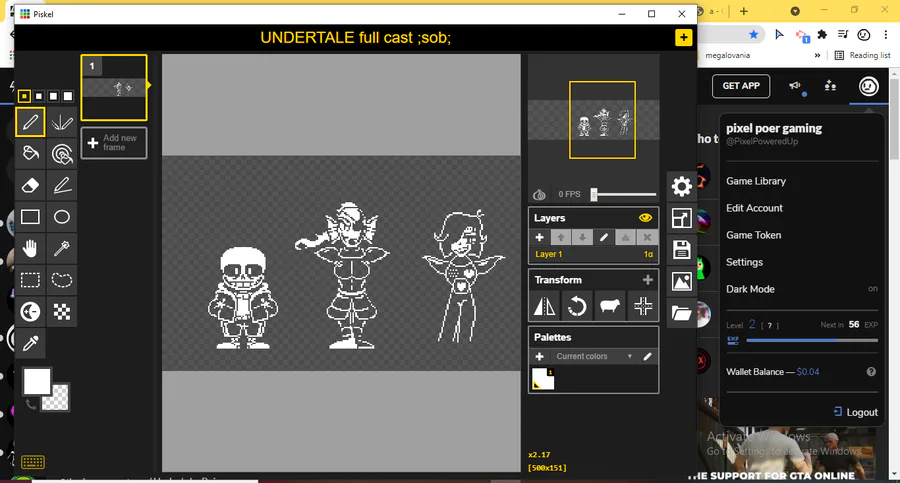The image size is (900, 483).
Task: Click the GET APP button
Action: point(741,86)
